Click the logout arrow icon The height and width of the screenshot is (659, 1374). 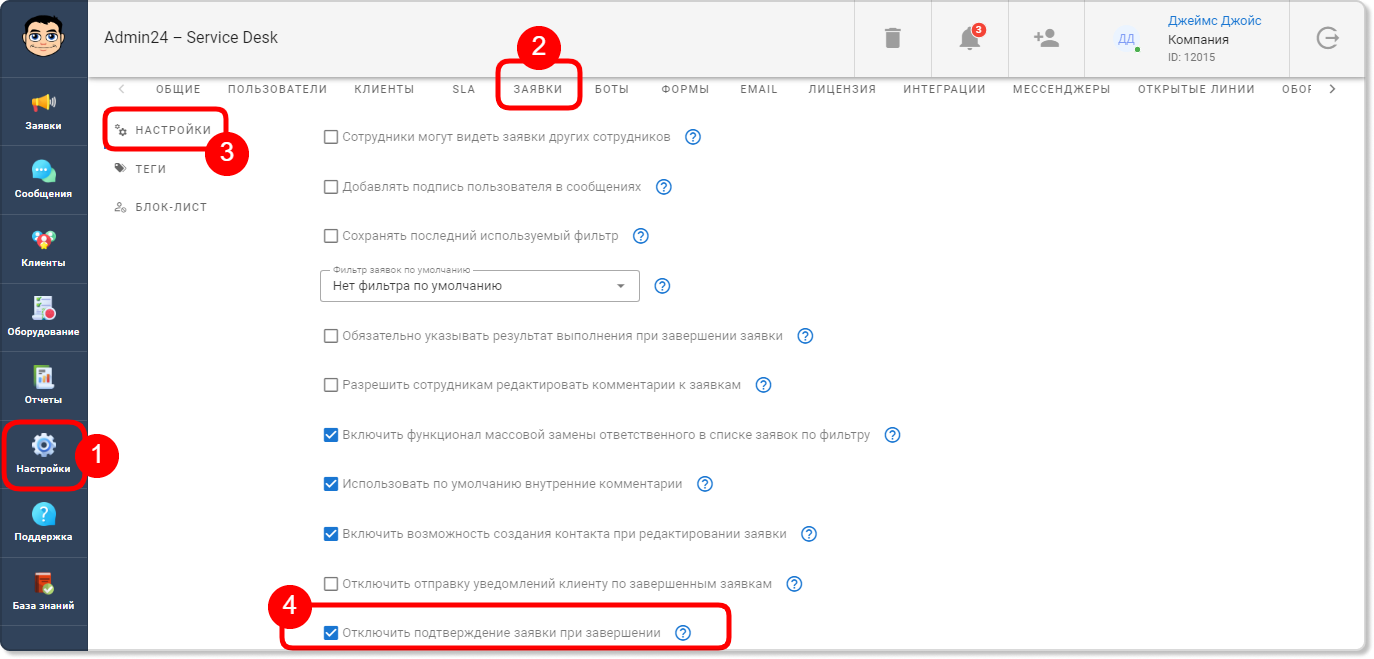(1327, 38)
